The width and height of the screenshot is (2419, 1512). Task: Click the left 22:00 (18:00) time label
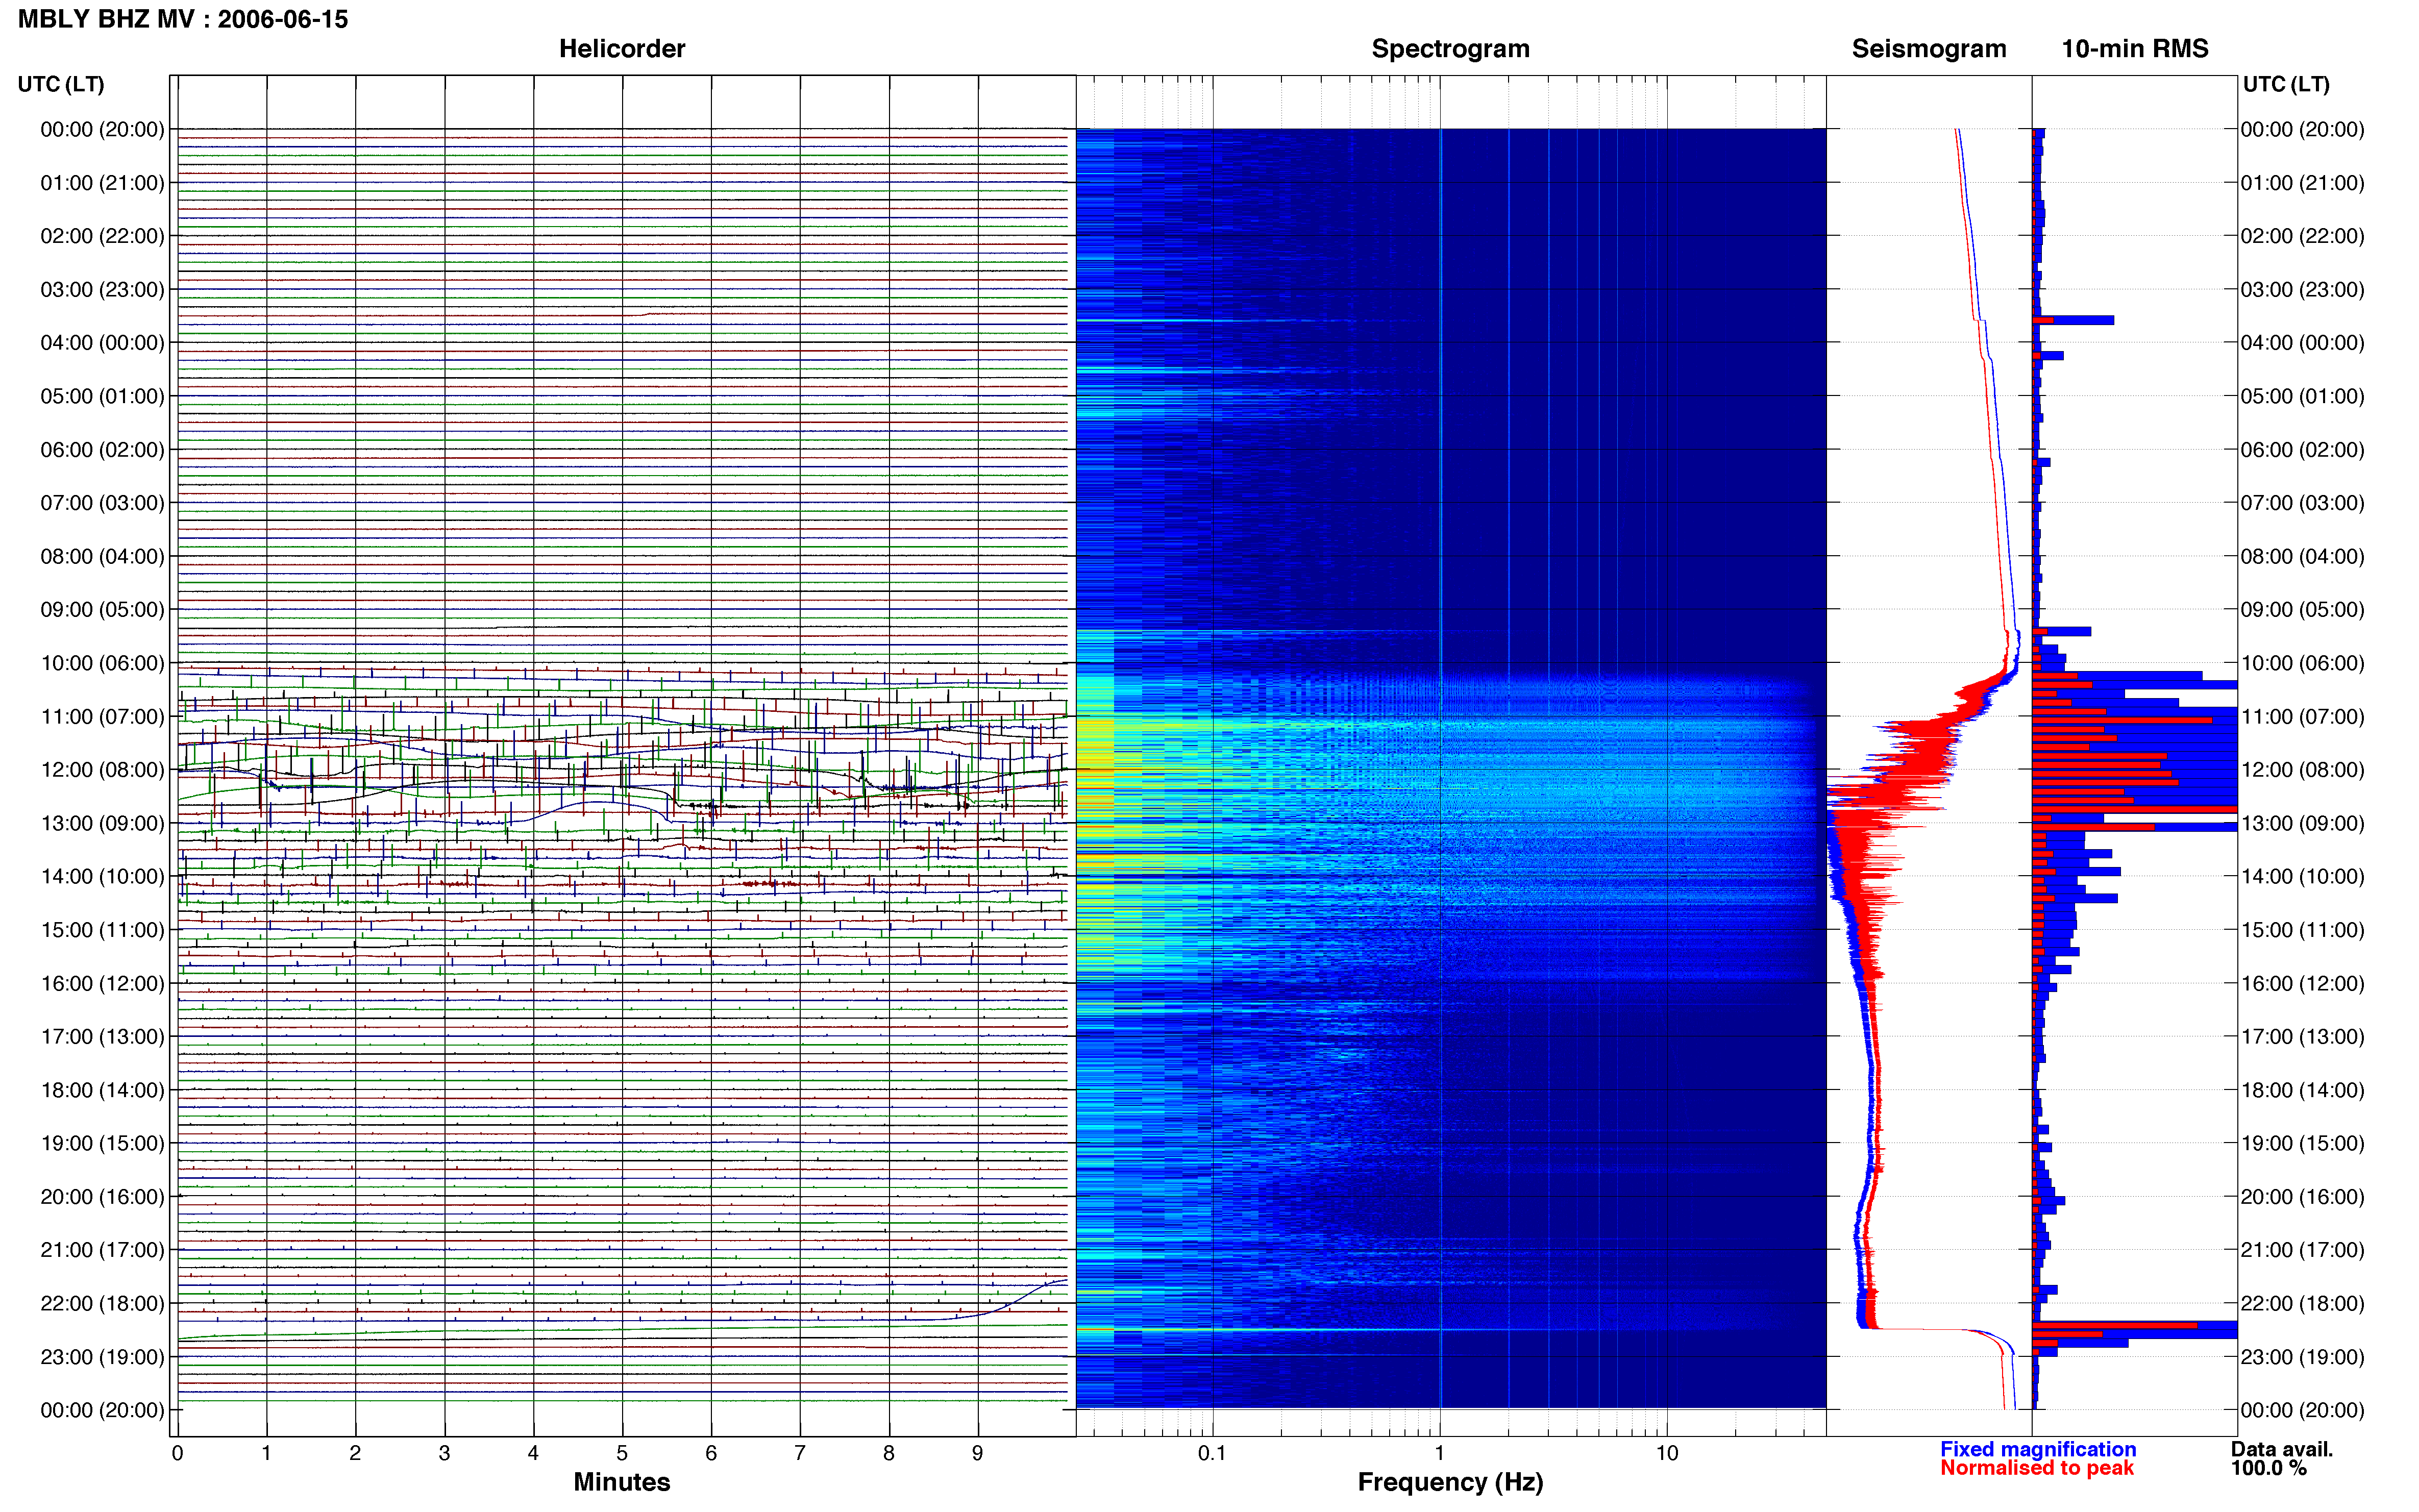point(102,1303)
